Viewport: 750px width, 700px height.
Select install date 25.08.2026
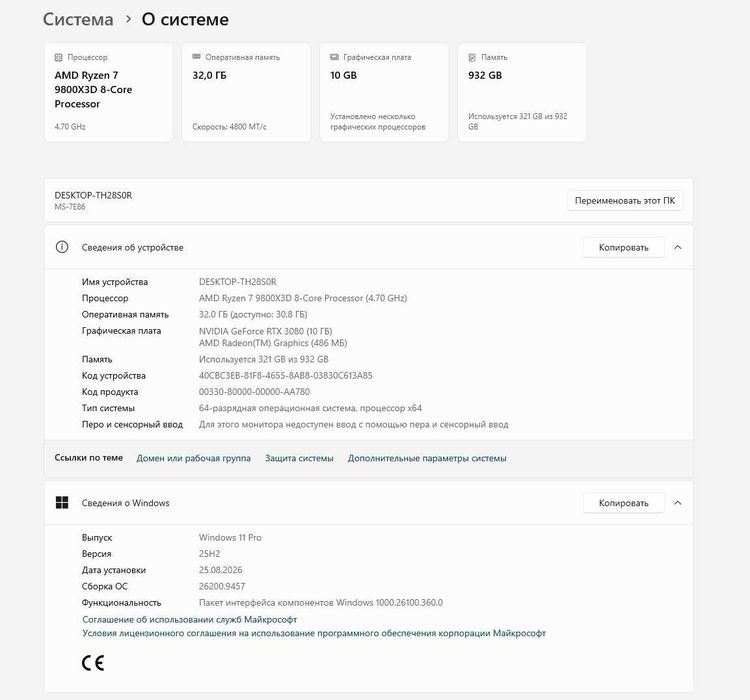coord(221,570)
